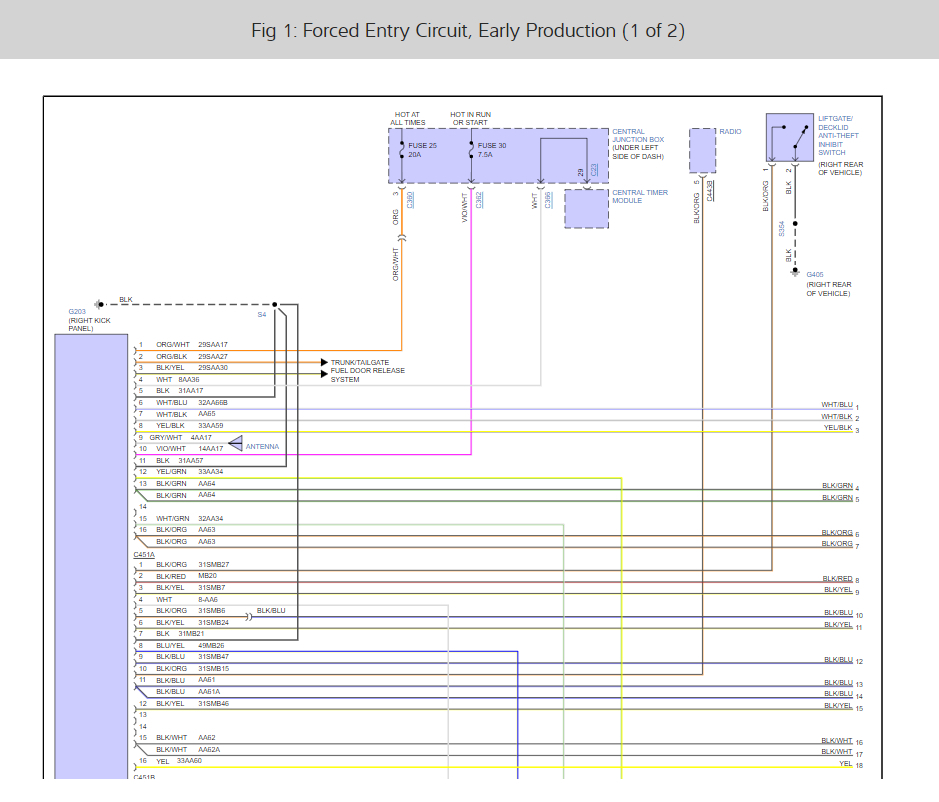Click the S4 splice dot
939x802 pixels.
point(273,304)
